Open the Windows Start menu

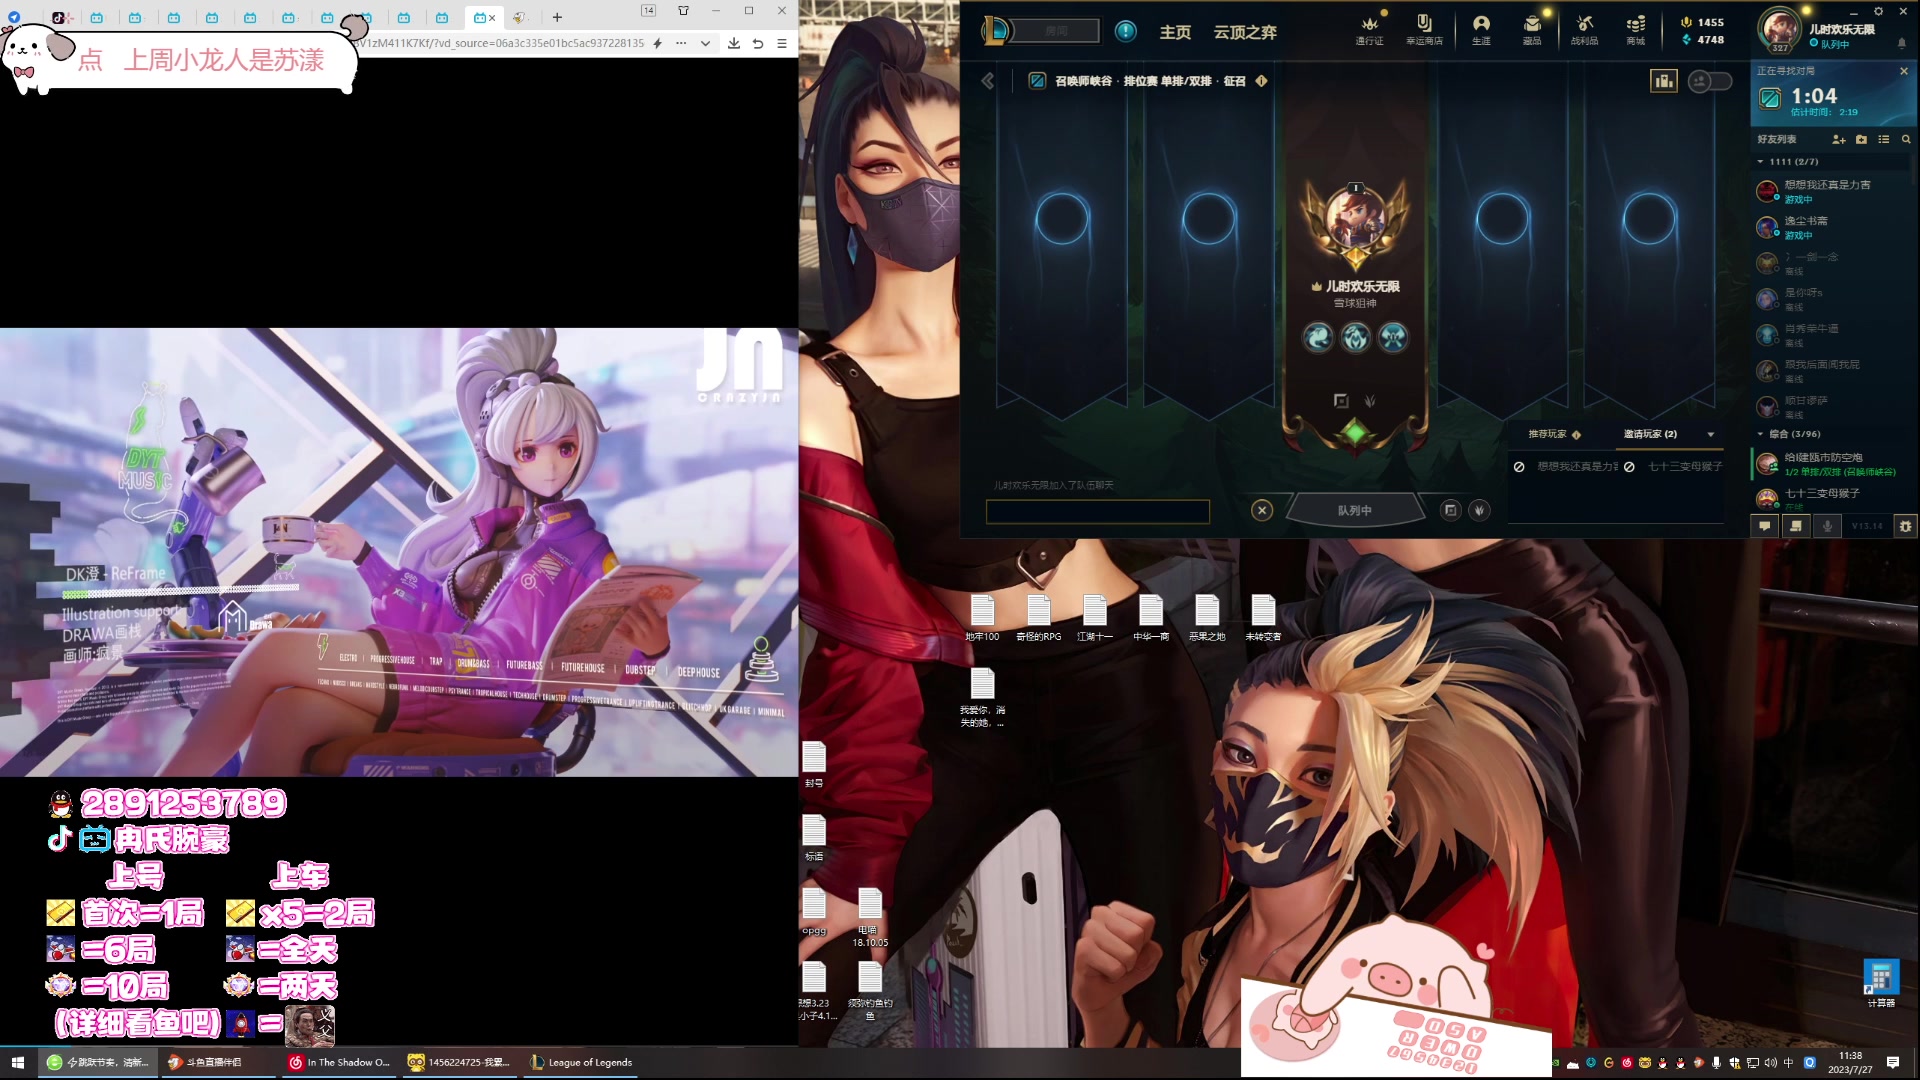(17, 1062)
